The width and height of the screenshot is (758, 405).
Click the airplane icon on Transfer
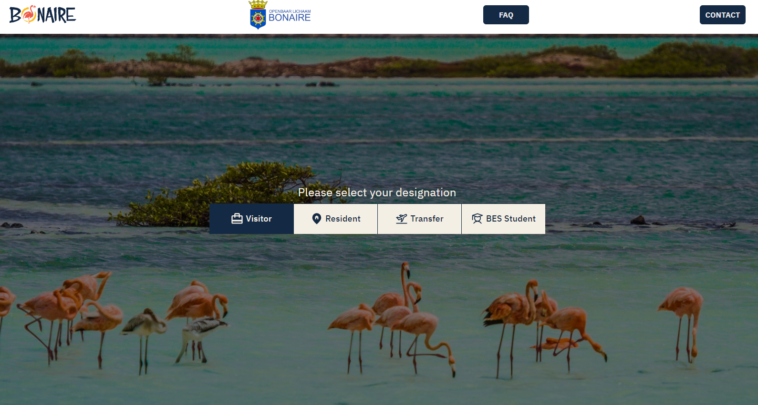(401, 218)
